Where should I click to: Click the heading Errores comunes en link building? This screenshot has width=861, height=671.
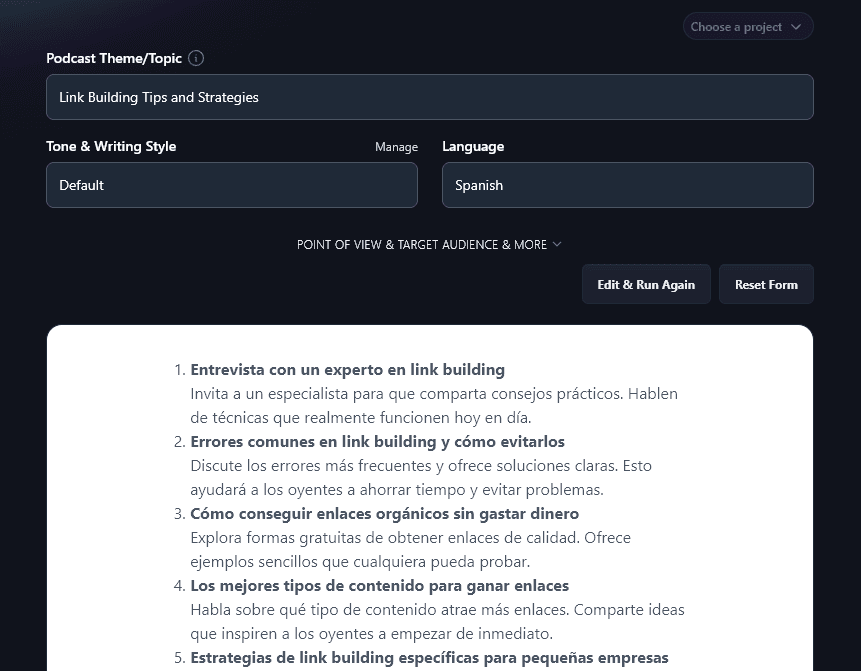(x=377, y=441)
